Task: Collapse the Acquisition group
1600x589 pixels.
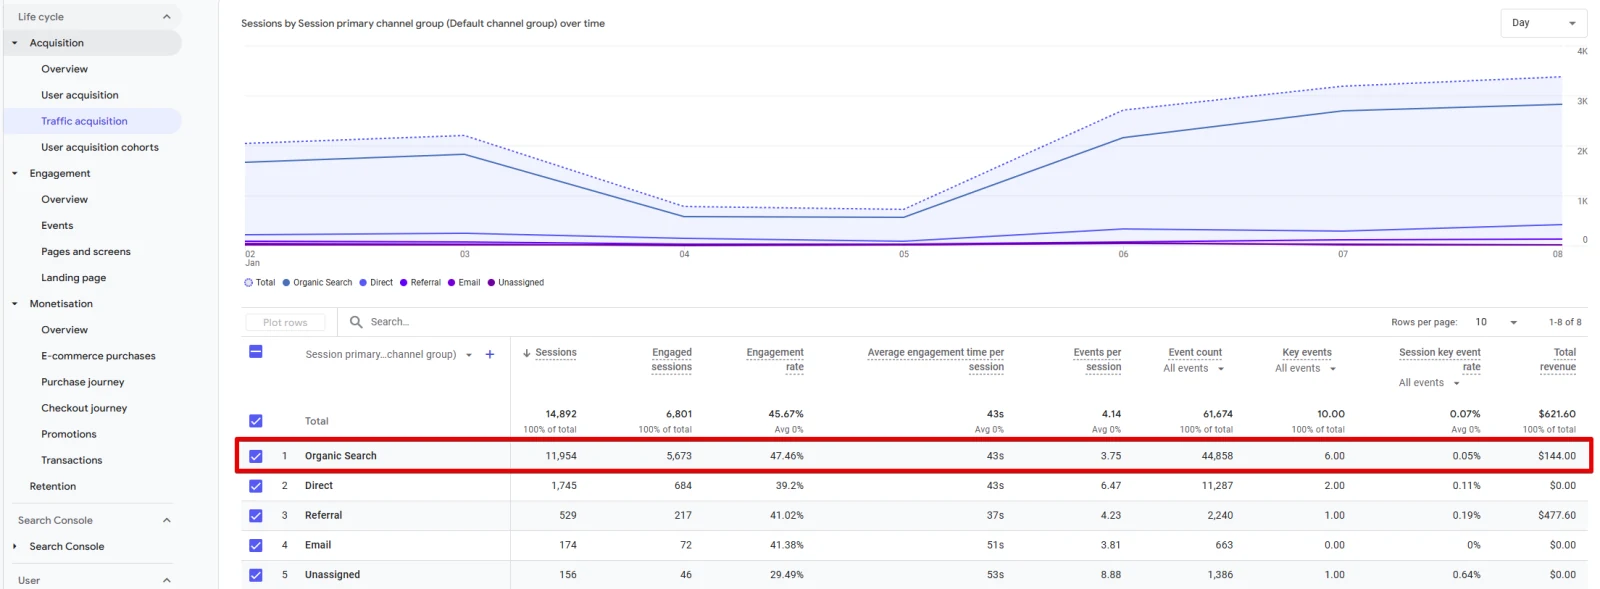Action: pos(15,43)
